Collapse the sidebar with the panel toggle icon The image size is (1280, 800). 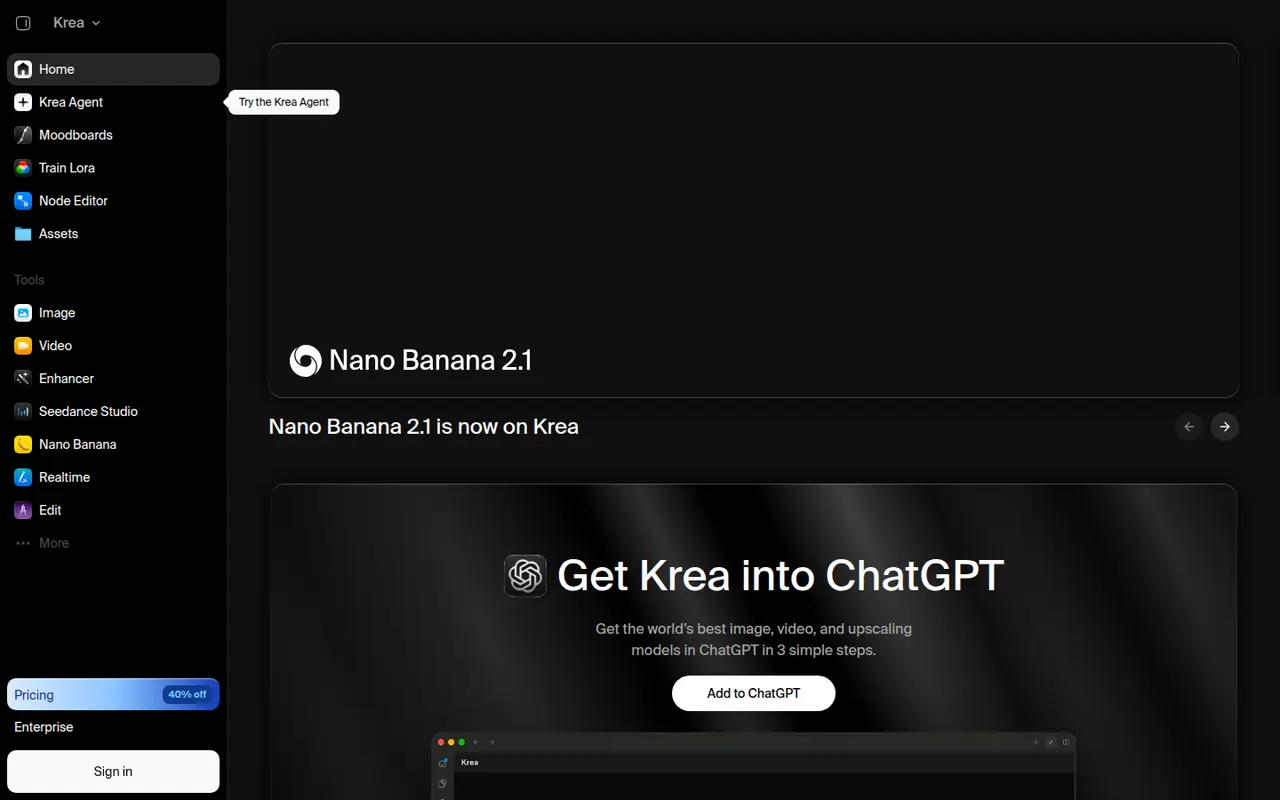pos(23,23)
